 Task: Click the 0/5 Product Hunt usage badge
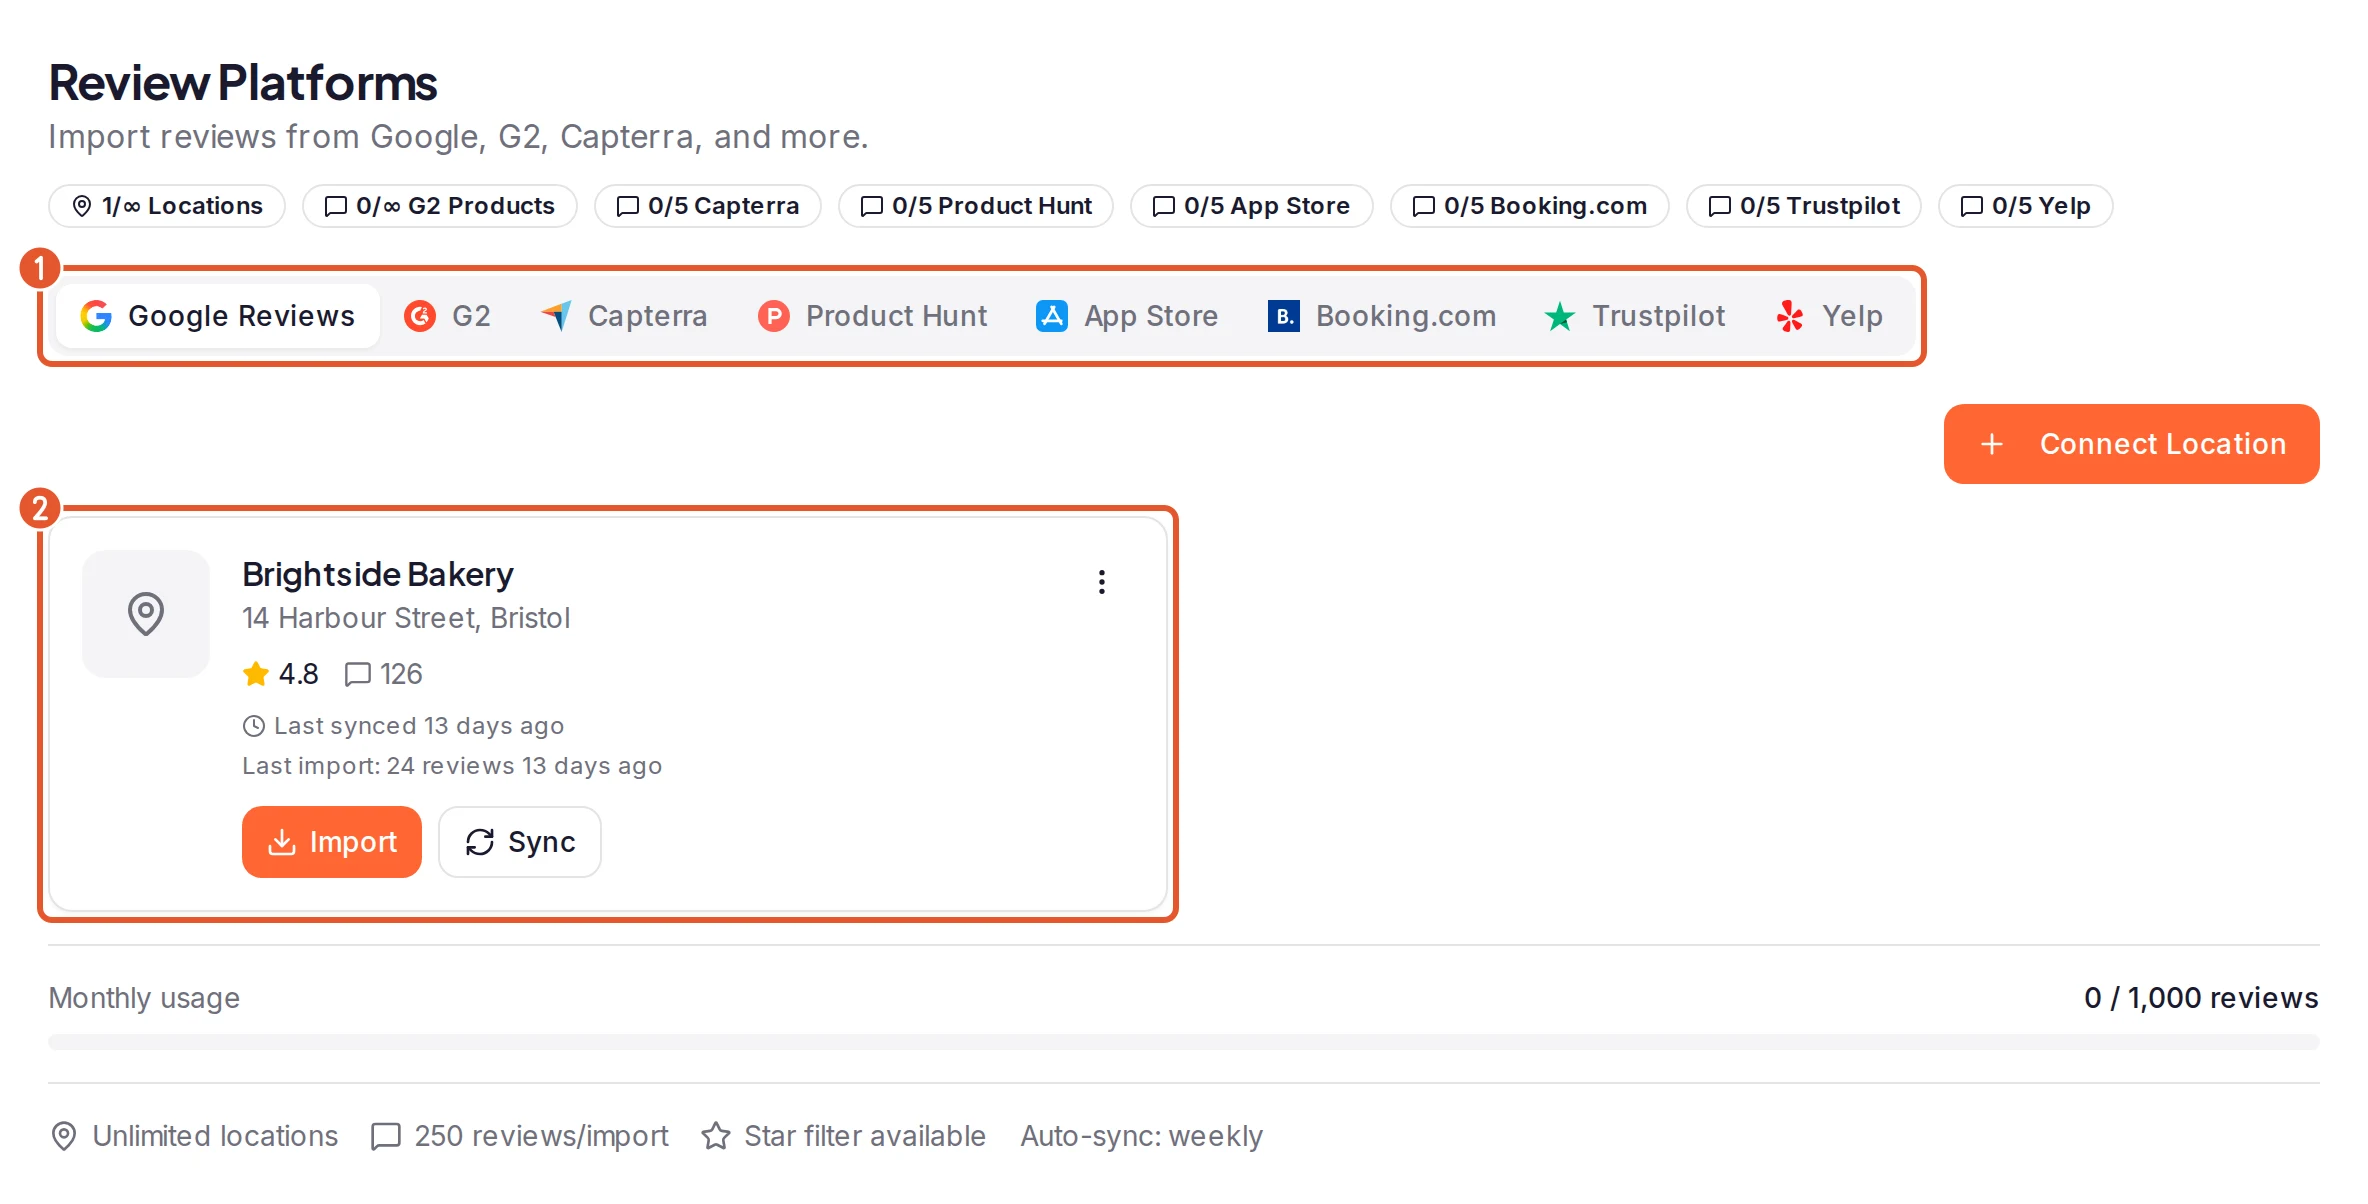point(976,206)
